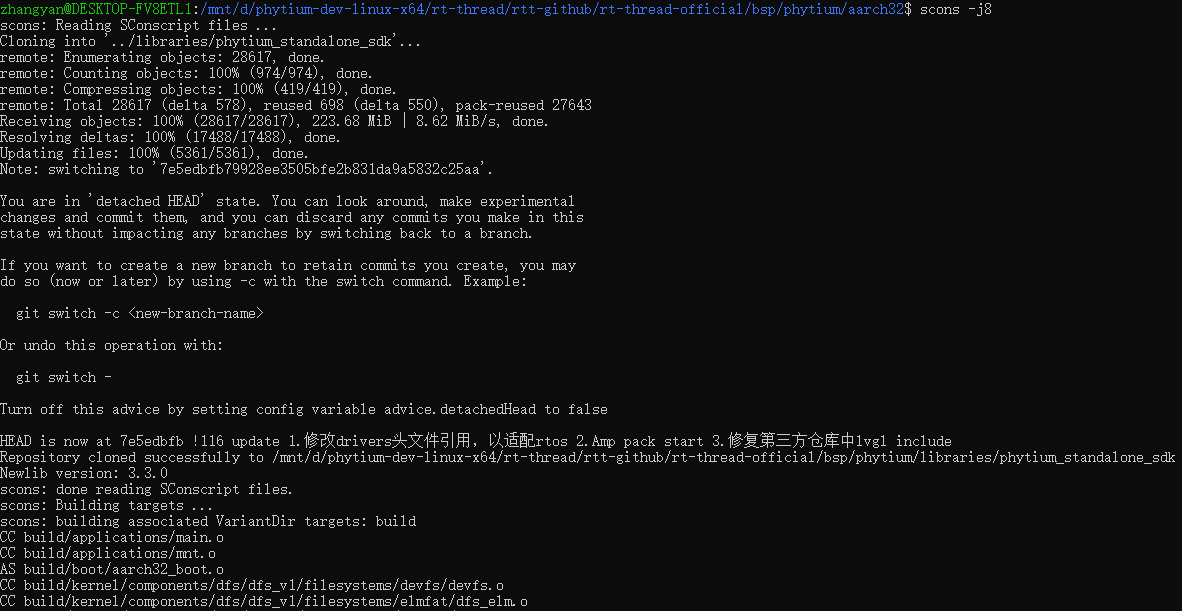Click the "Updating files: 100% (5361/5361)" line
Viewport: 1182px width, 611px height.
pyautogui.click(x=154, y=153)
